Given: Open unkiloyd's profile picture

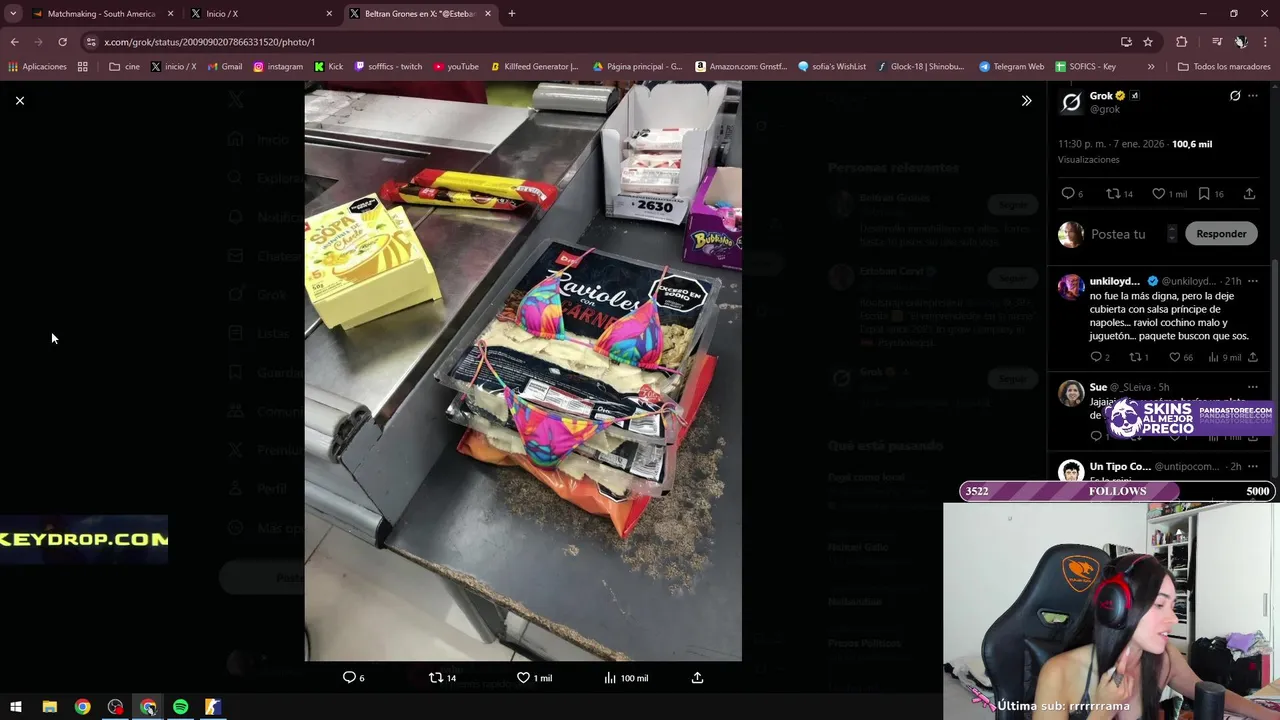Looking at the screenshot, I should (1071, 287).
